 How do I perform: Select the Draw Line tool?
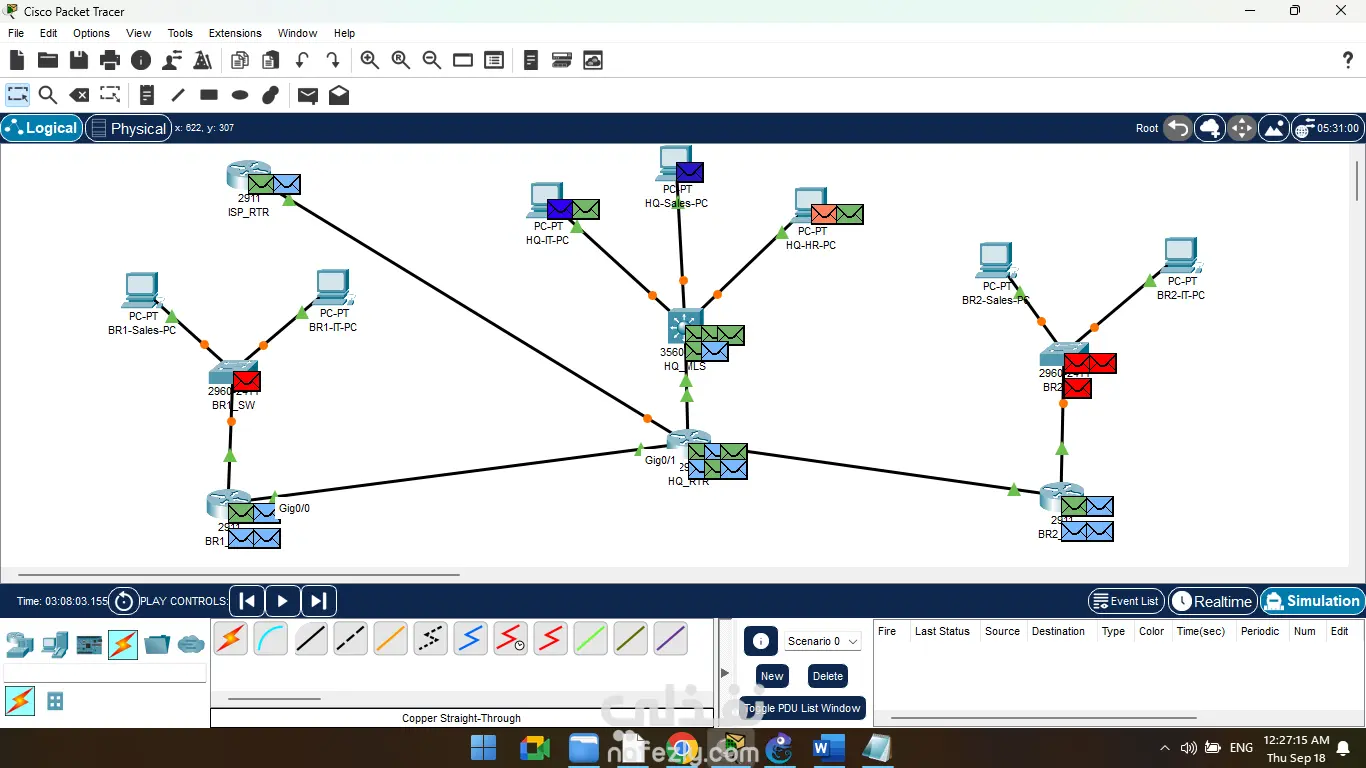[x=178, y=95]
